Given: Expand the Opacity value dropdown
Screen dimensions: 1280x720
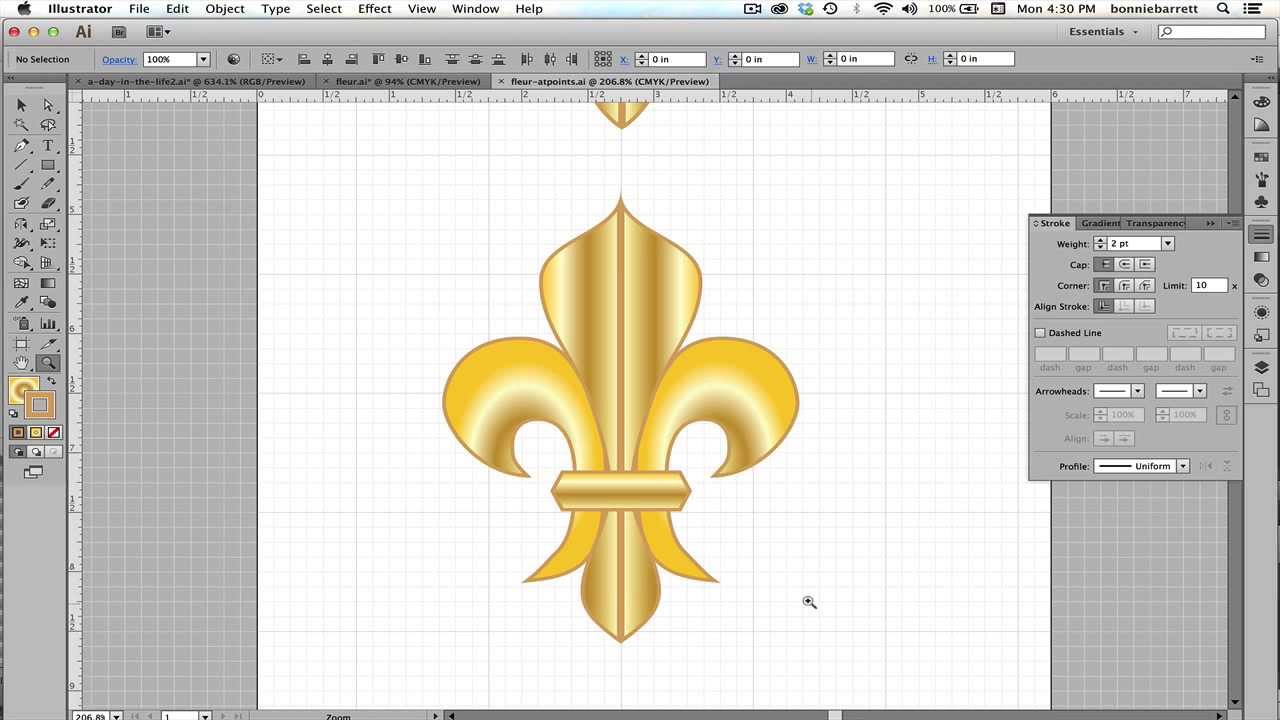Looking at the screenshot, I should pyautogui.click(x=203, y=59).
